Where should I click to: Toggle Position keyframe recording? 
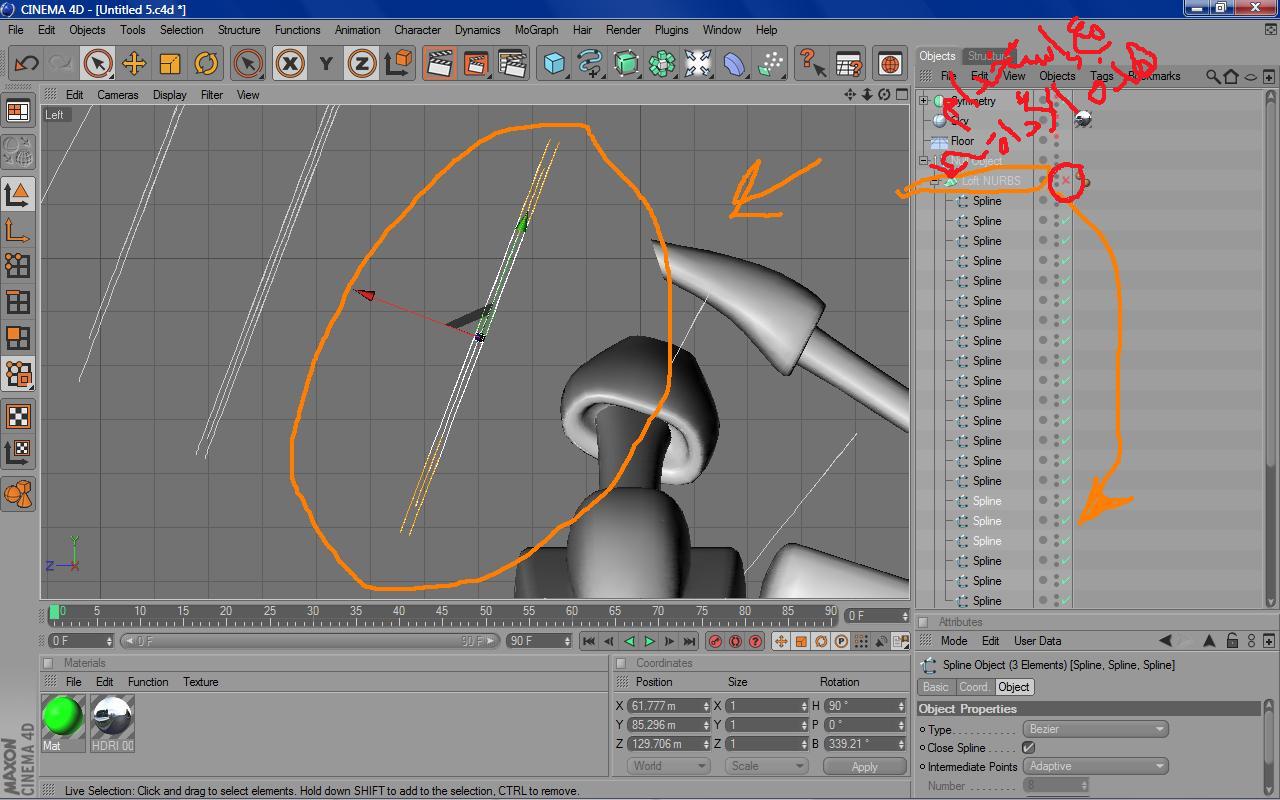[x=781, y=641]
